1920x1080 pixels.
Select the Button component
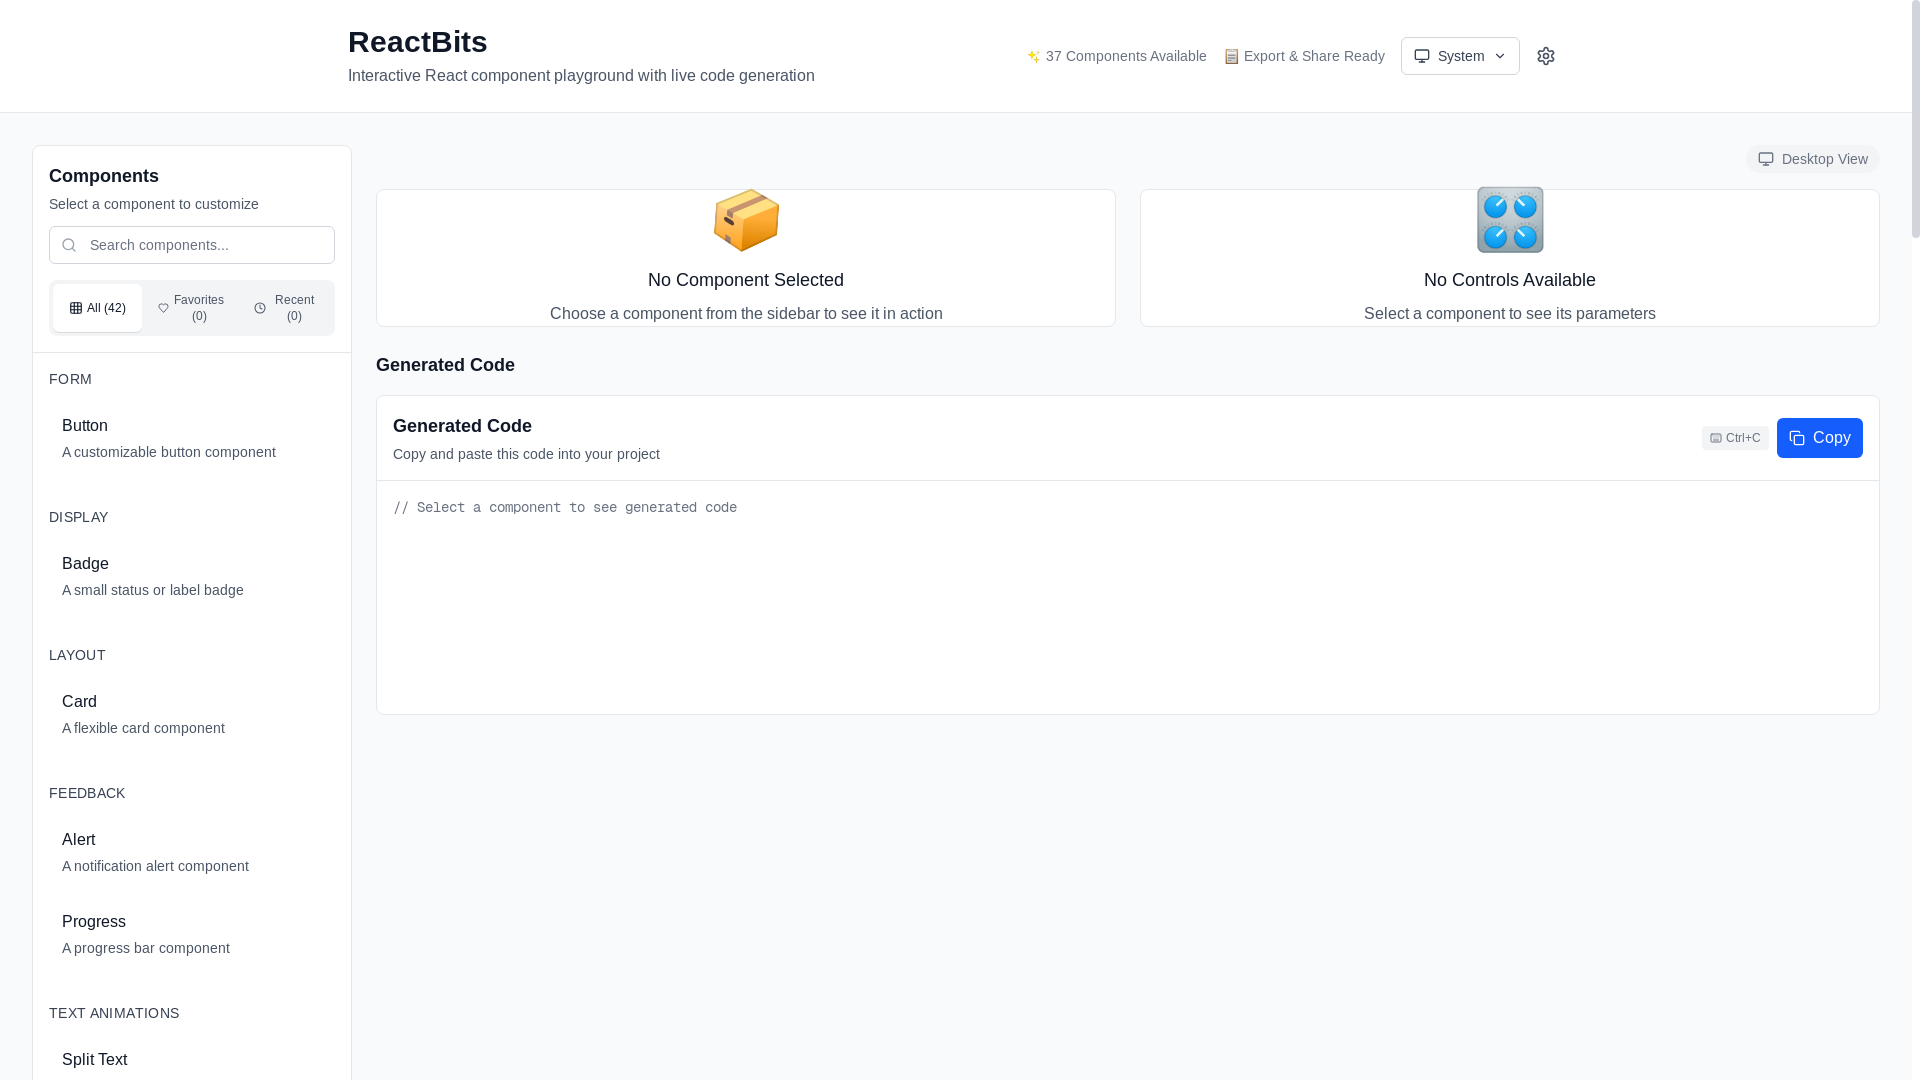coord(192,438)
